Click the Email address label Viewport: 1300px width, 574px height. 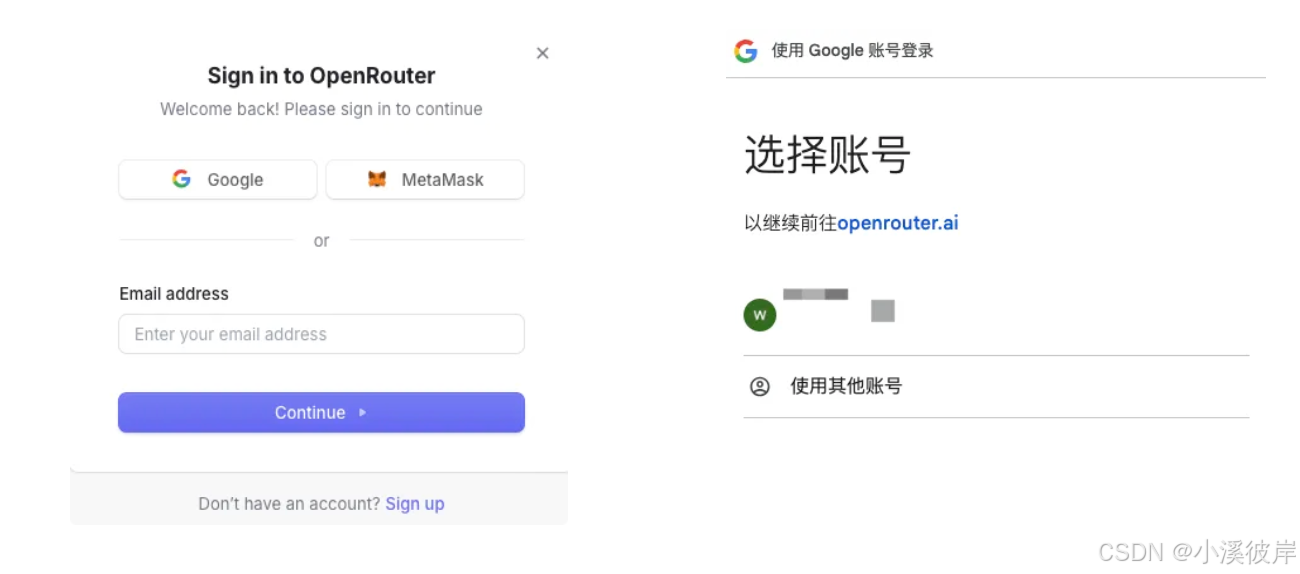click(x=174, y=294)
